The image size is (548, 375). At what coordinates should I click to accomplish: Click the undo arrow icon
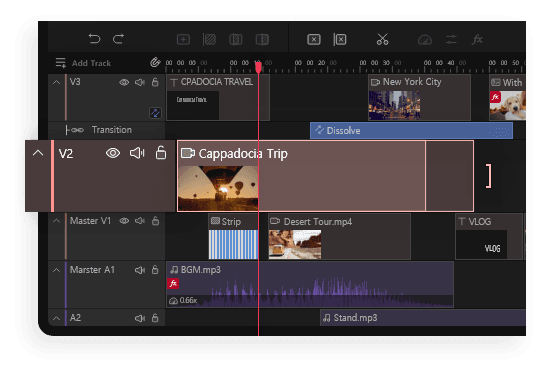click(94, 39)
